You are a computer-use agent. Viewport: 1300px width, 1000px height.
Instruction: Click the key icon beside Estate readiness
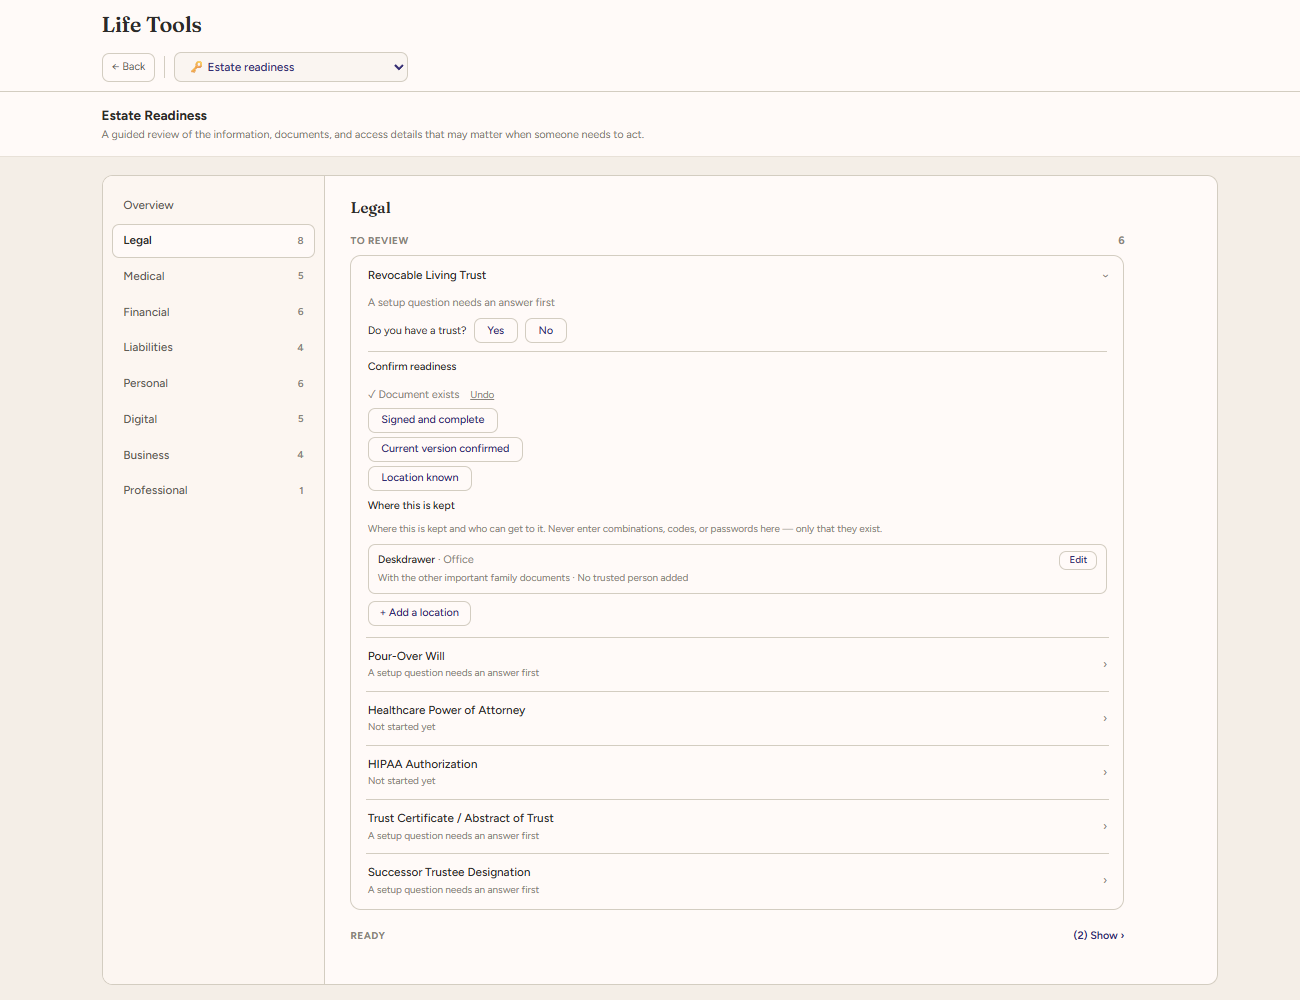click(x=197, y=67)
